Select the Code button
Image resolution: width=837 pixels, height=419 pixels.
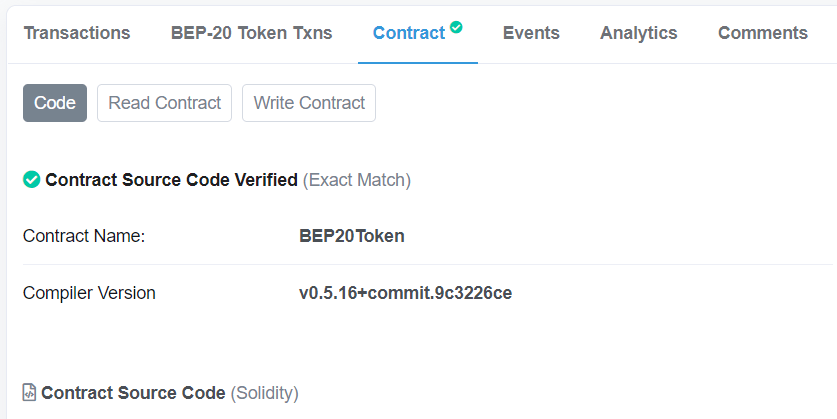click(x=55, y=103)
